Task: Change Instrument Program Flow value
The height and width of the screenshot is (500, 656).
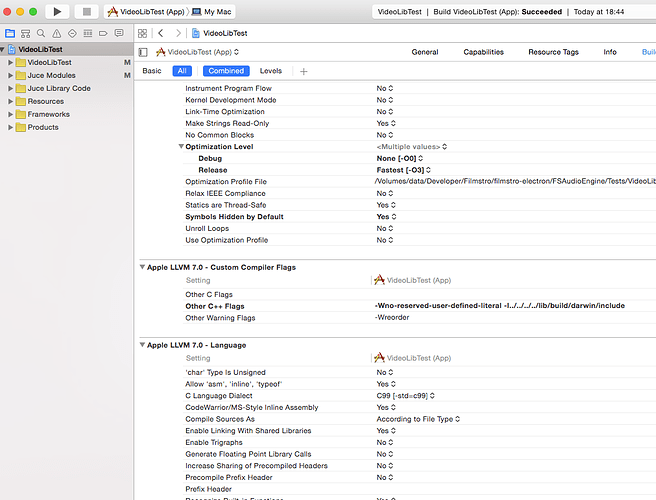Action: coord(384,88)
